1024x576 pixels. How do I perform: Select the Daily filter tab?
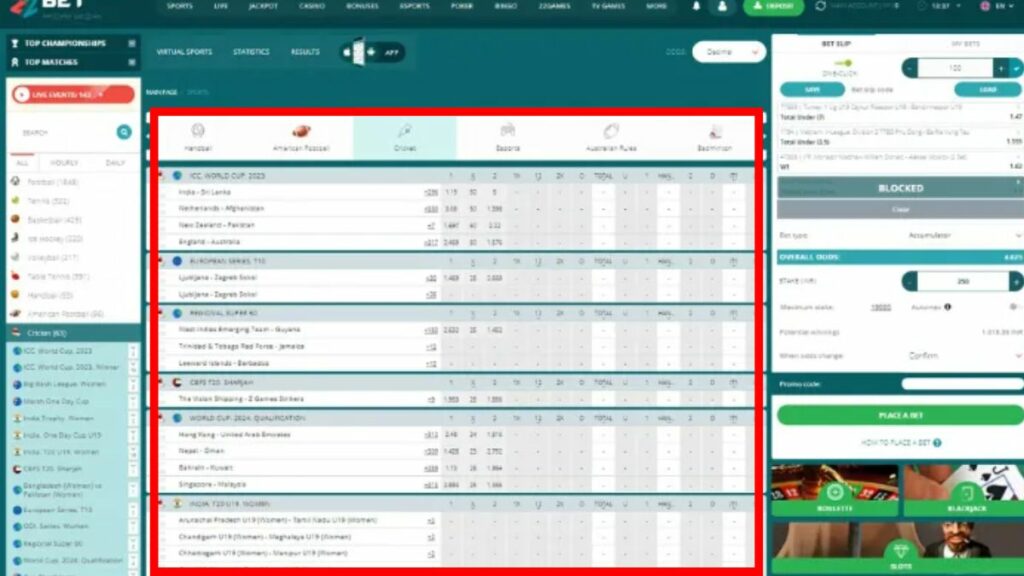(x=114, y=163)
